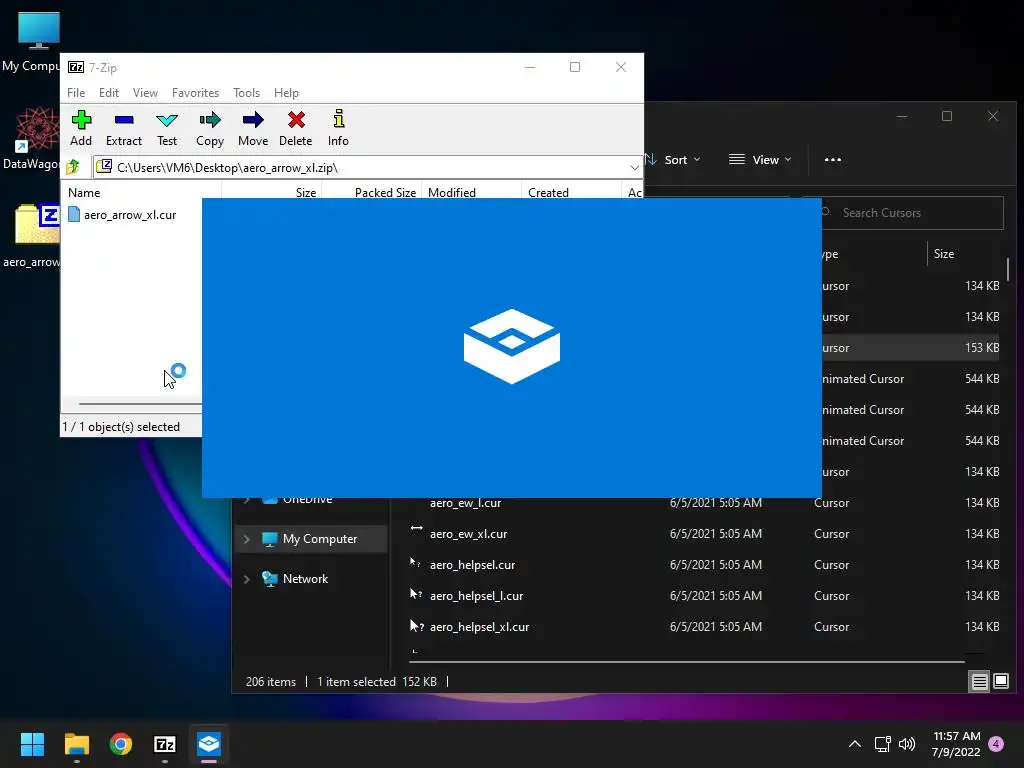The height and width of the screenshot is (768, 1024).
Task: Open the See more ellipsis menu in Explorer
Action: (833, 160)
